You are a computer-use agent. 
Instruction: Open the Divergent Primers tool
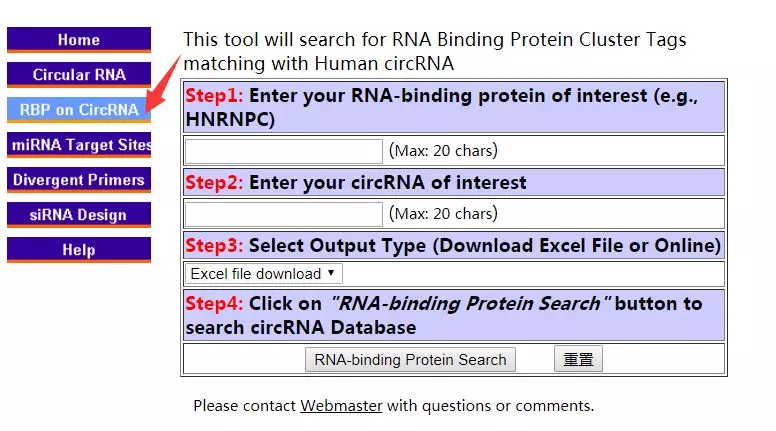(79, 180)
